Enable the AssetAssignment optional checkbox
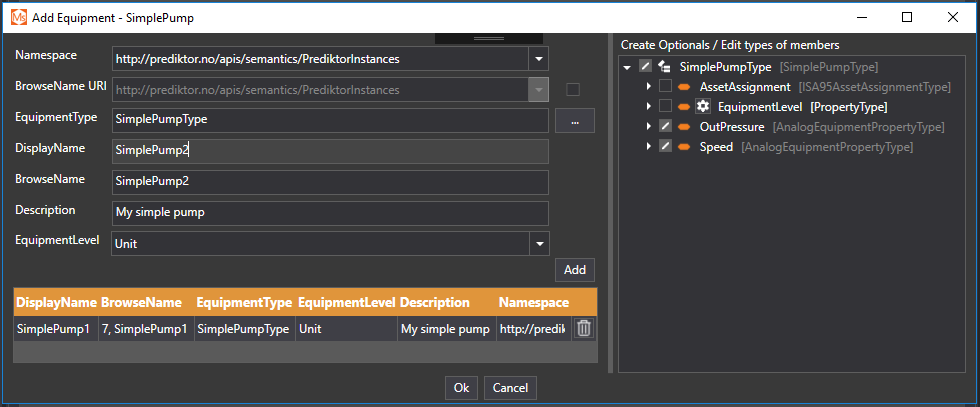Image resolution: width=980 pixels, height=407 pixels. click(665, 87)
